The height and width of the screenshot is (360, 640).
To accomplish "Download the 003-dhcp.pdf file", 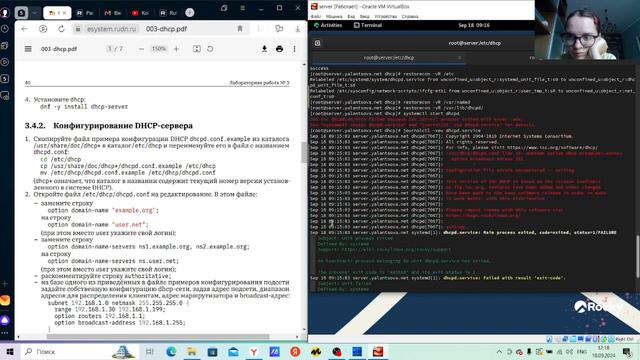I will tap(264, 49).
